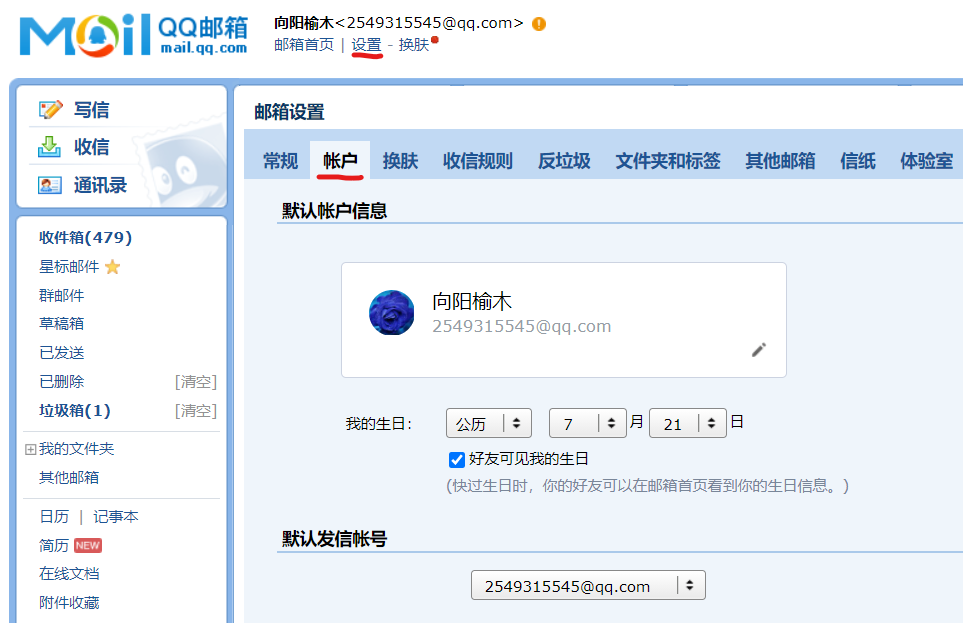Viewport: 963px width, 623px height.
Task: Click the orange warning icon next to email address
Action: 539,24
